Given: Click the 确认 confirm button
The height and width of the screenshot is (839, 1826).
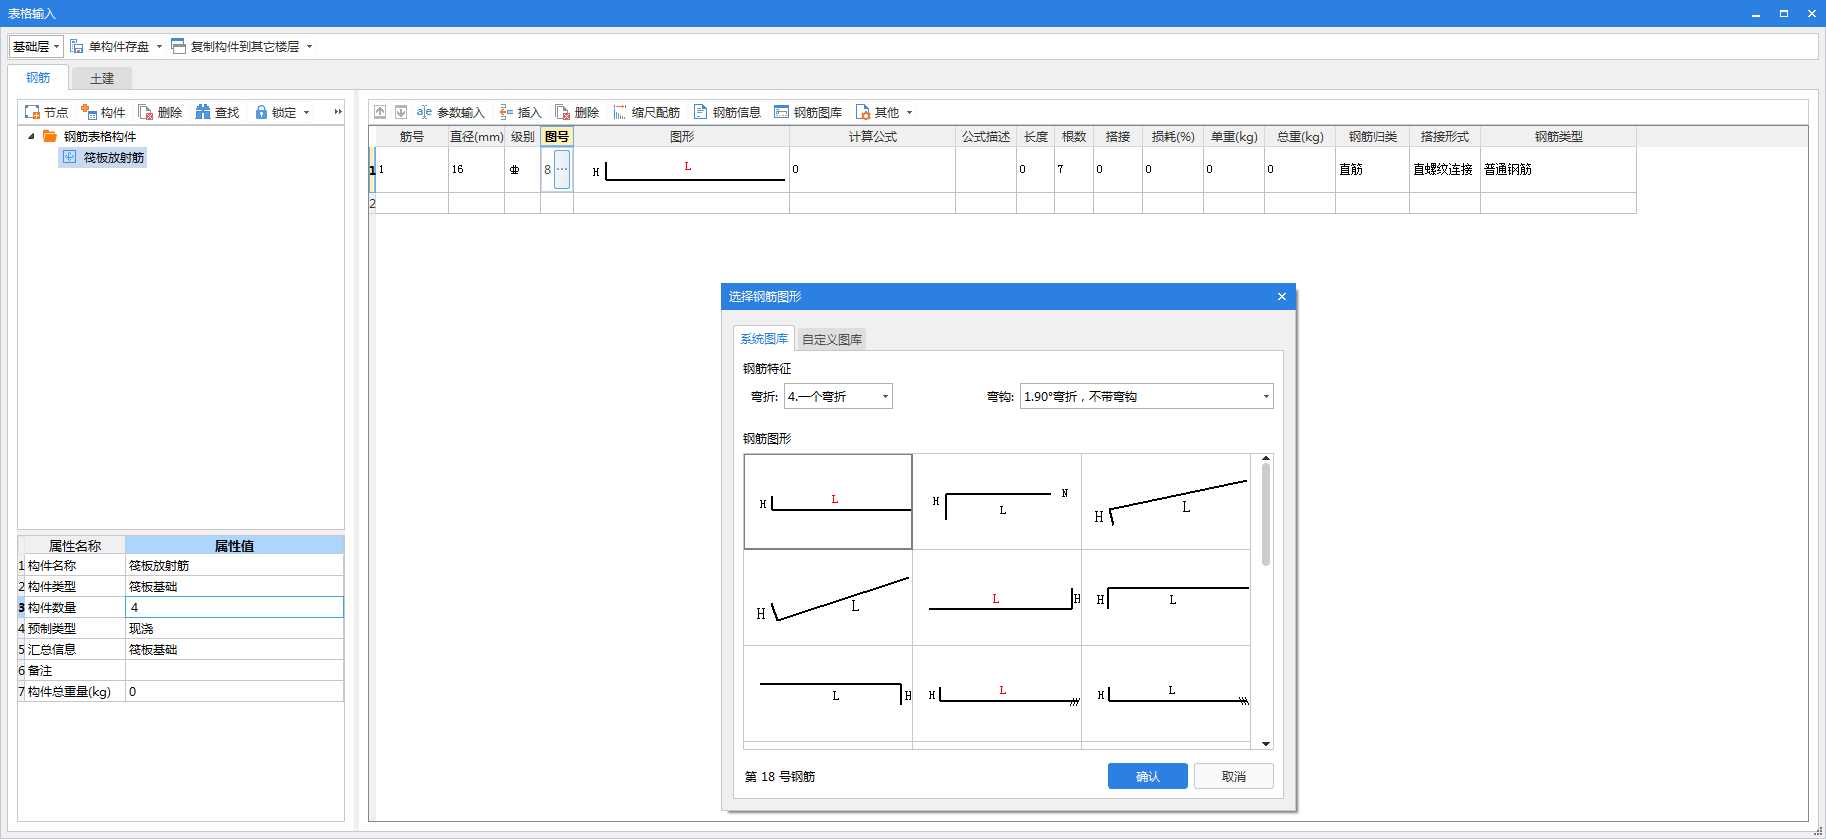Looking at the screenshot, I should [x=1148, y=776].
